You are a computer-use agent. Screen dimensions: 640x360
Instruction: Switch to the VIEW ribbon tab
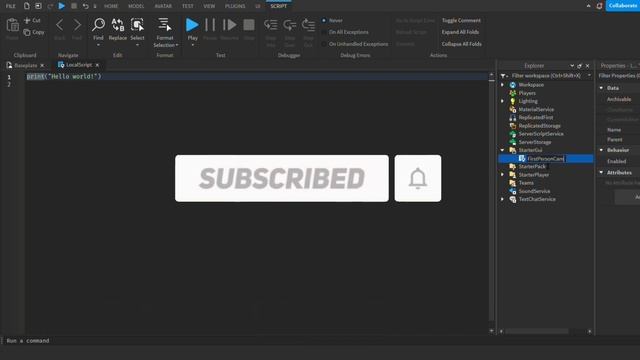point(209,6)
